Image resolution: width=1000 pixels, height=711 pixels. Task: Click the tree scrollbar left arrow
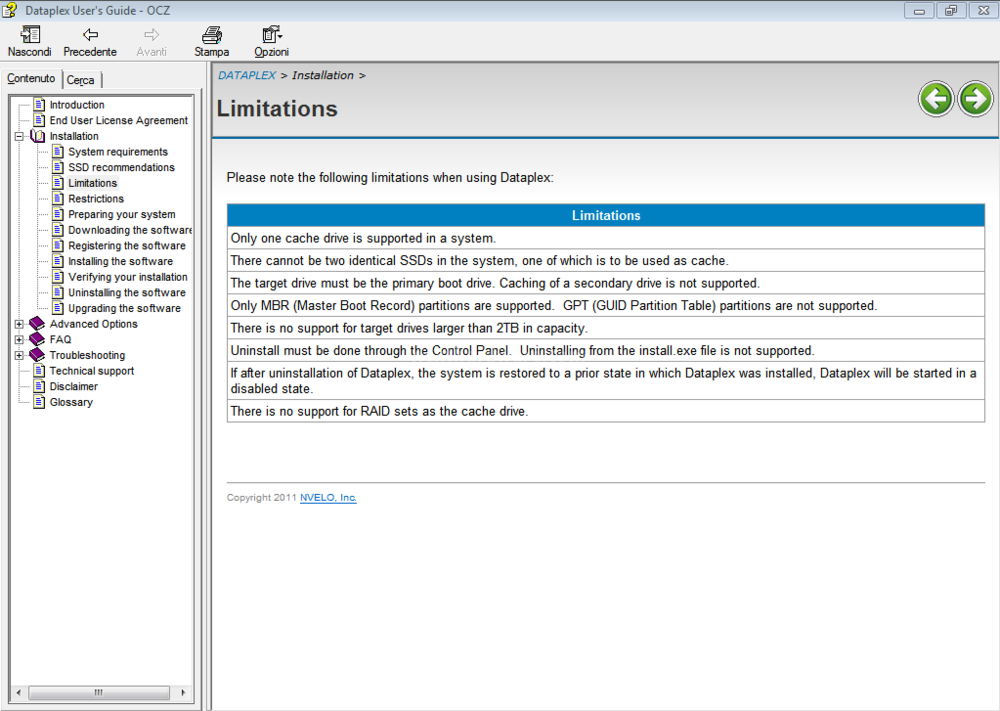pos(18,693)
